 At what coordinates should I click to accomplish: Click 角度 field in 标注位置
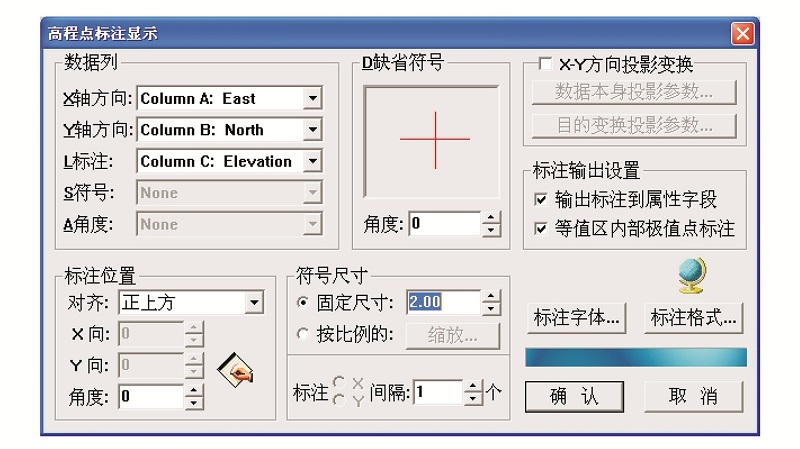151,396
